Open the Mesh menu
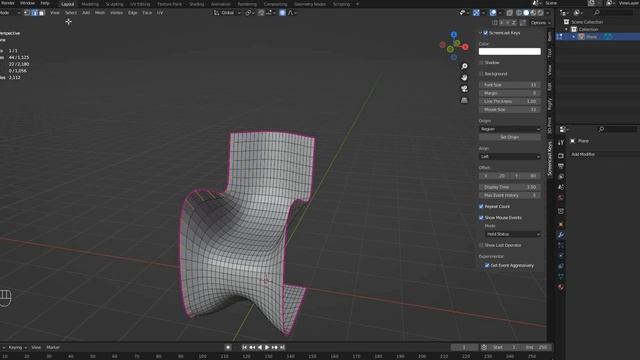Image resolution: width=640 pixels, height=360 pixels. [x=100, y=13]
